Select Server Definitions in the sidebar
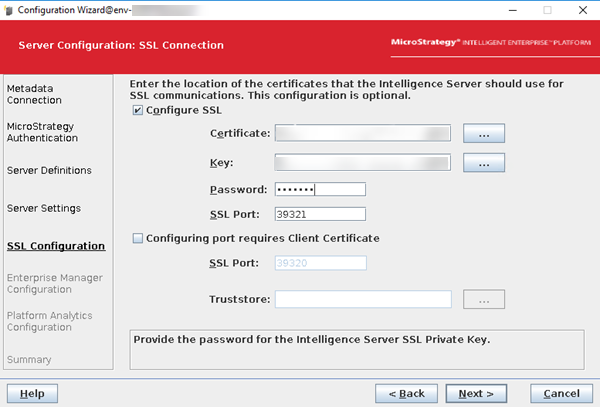Image resolution: width=600 pixels, height=407 pixels. pos(49,170)
